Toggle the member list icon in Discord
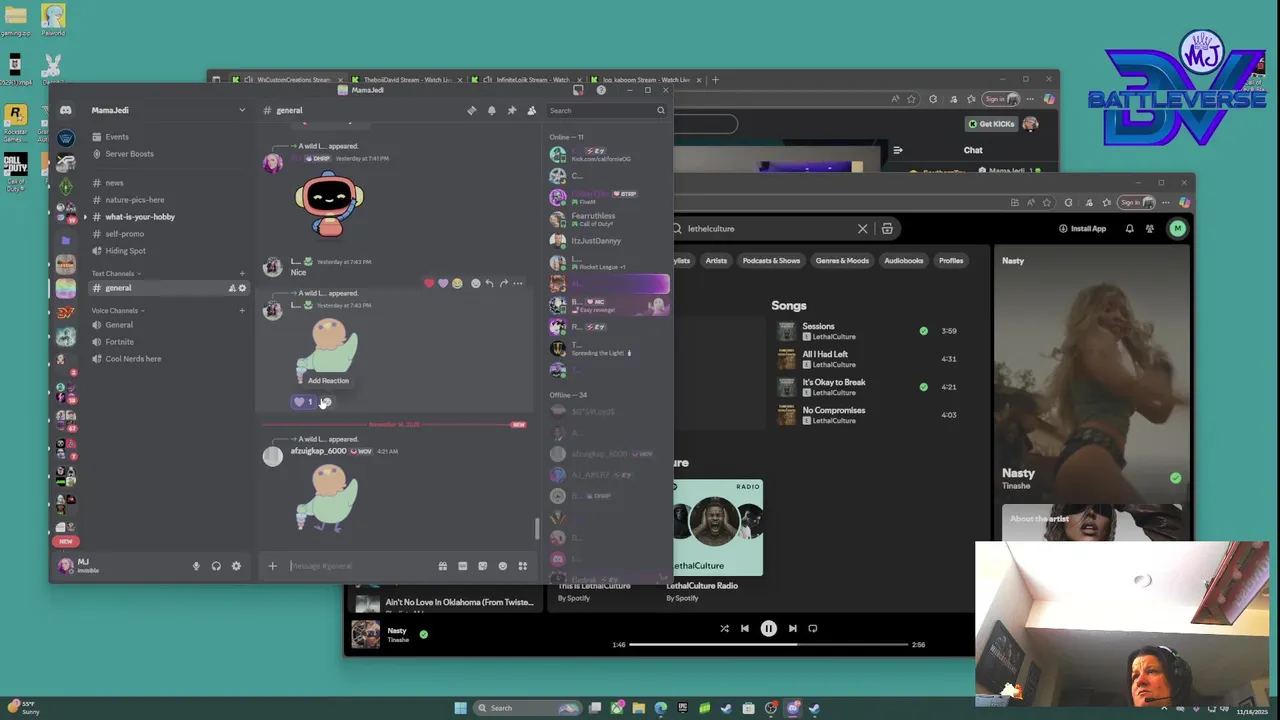Image resolution: width=1280 pixels, height=720 pixels. tap(531, 110)
